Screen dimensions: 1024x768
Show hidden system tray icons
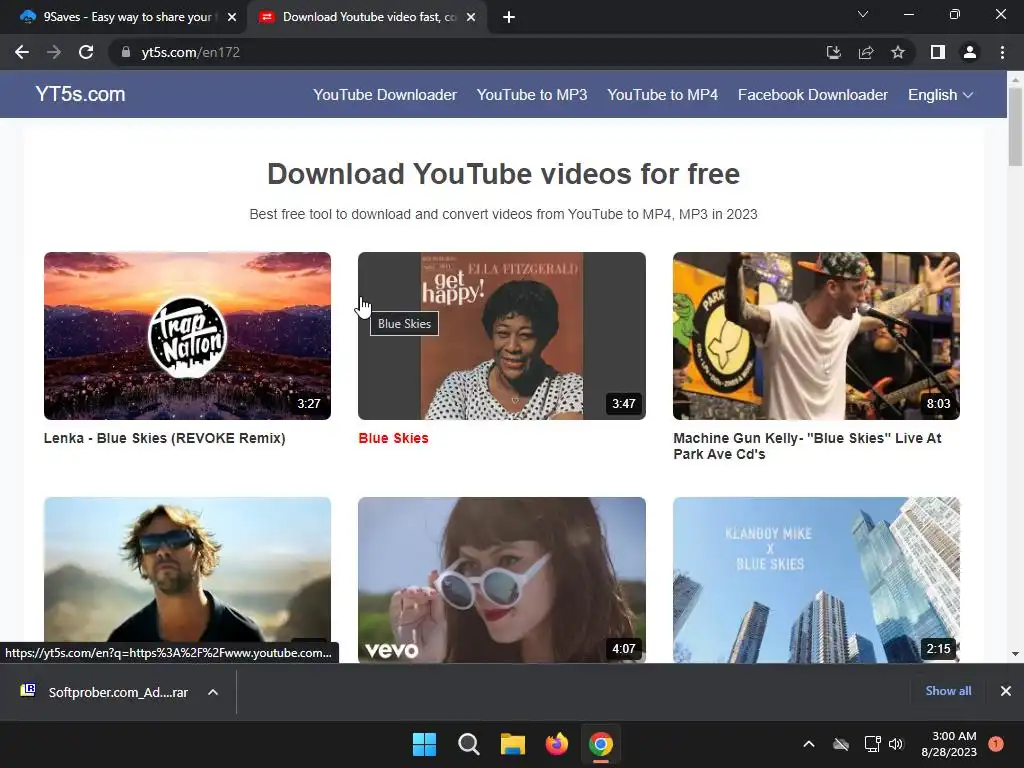click(x=808, y=744)
